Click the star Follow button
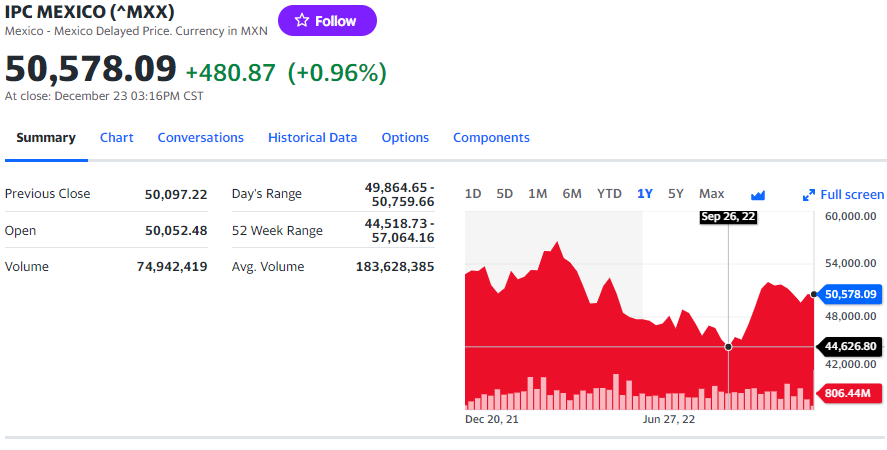 tap(327, 21)
